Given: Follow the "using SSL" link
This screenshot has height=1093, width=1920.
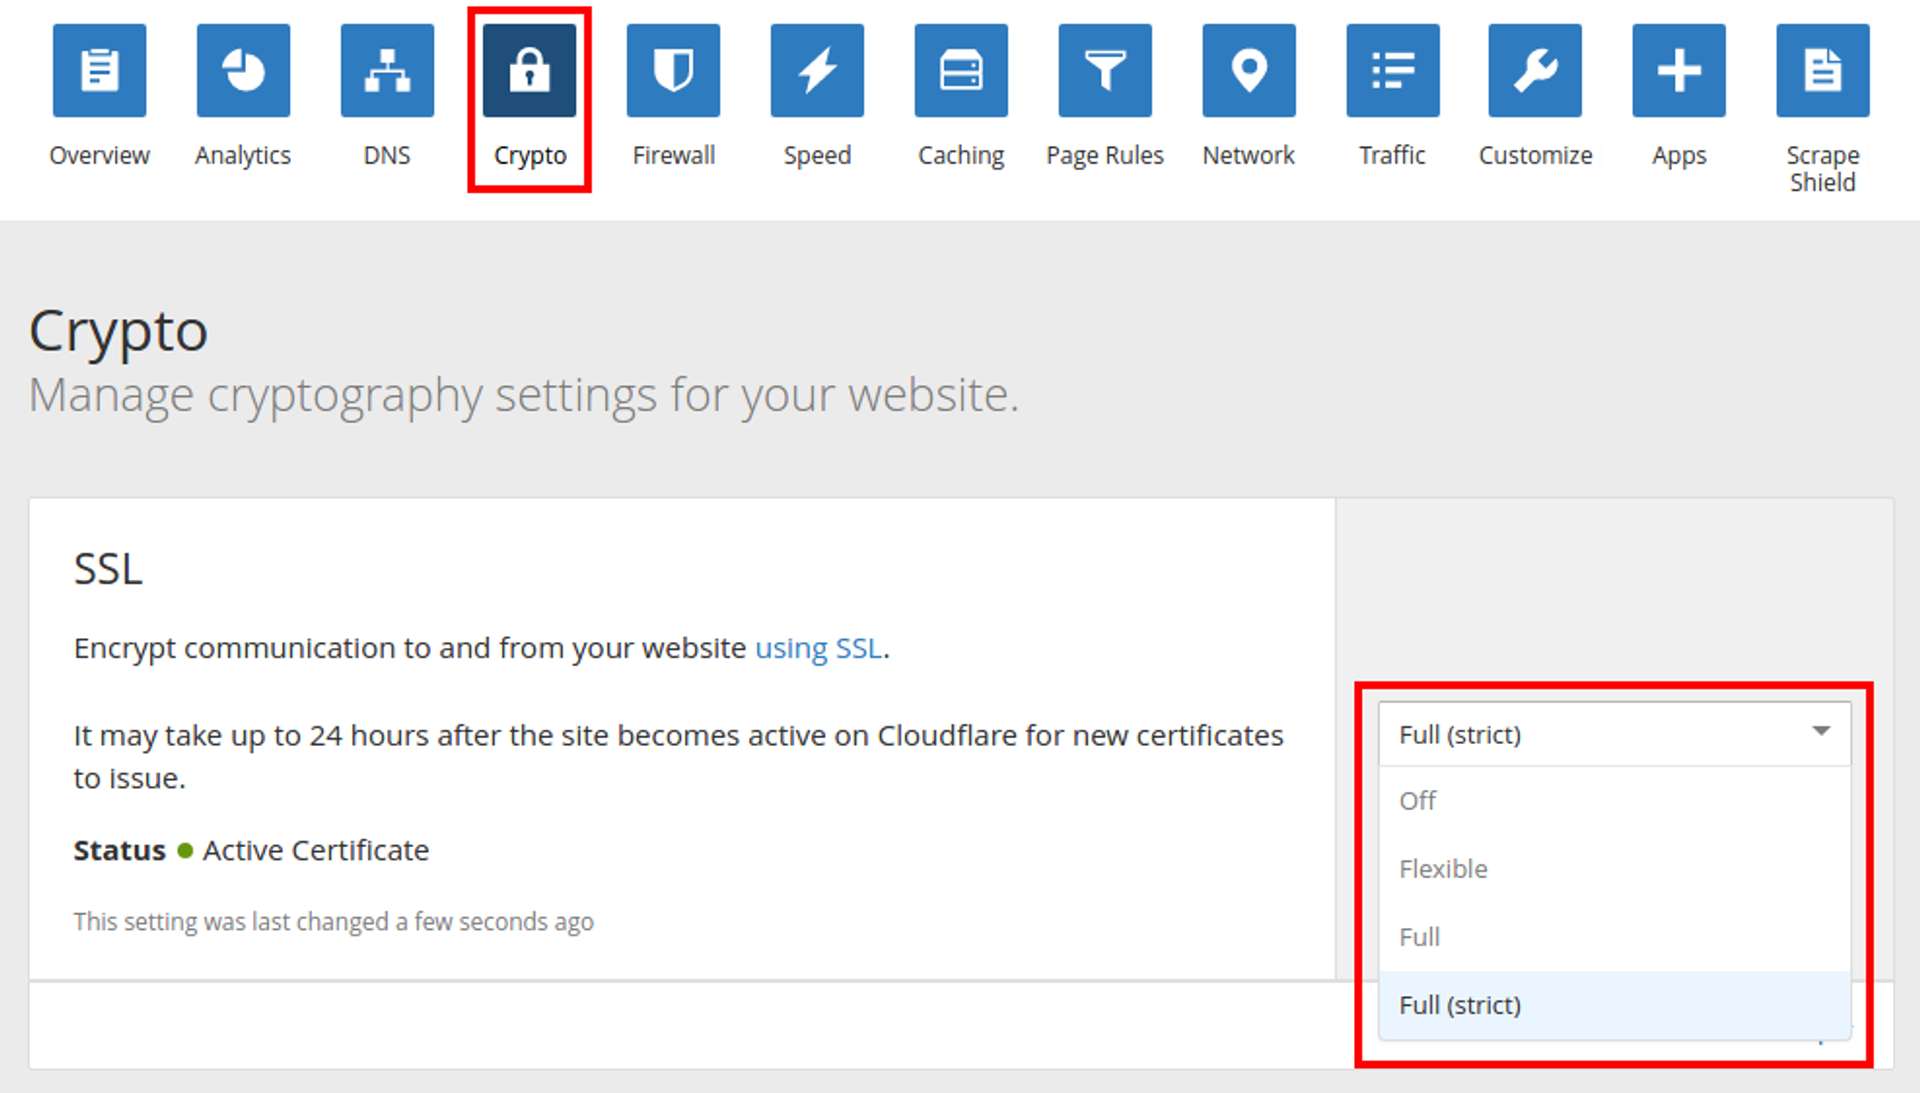Looking at the screenshot, I should (818, 648).
